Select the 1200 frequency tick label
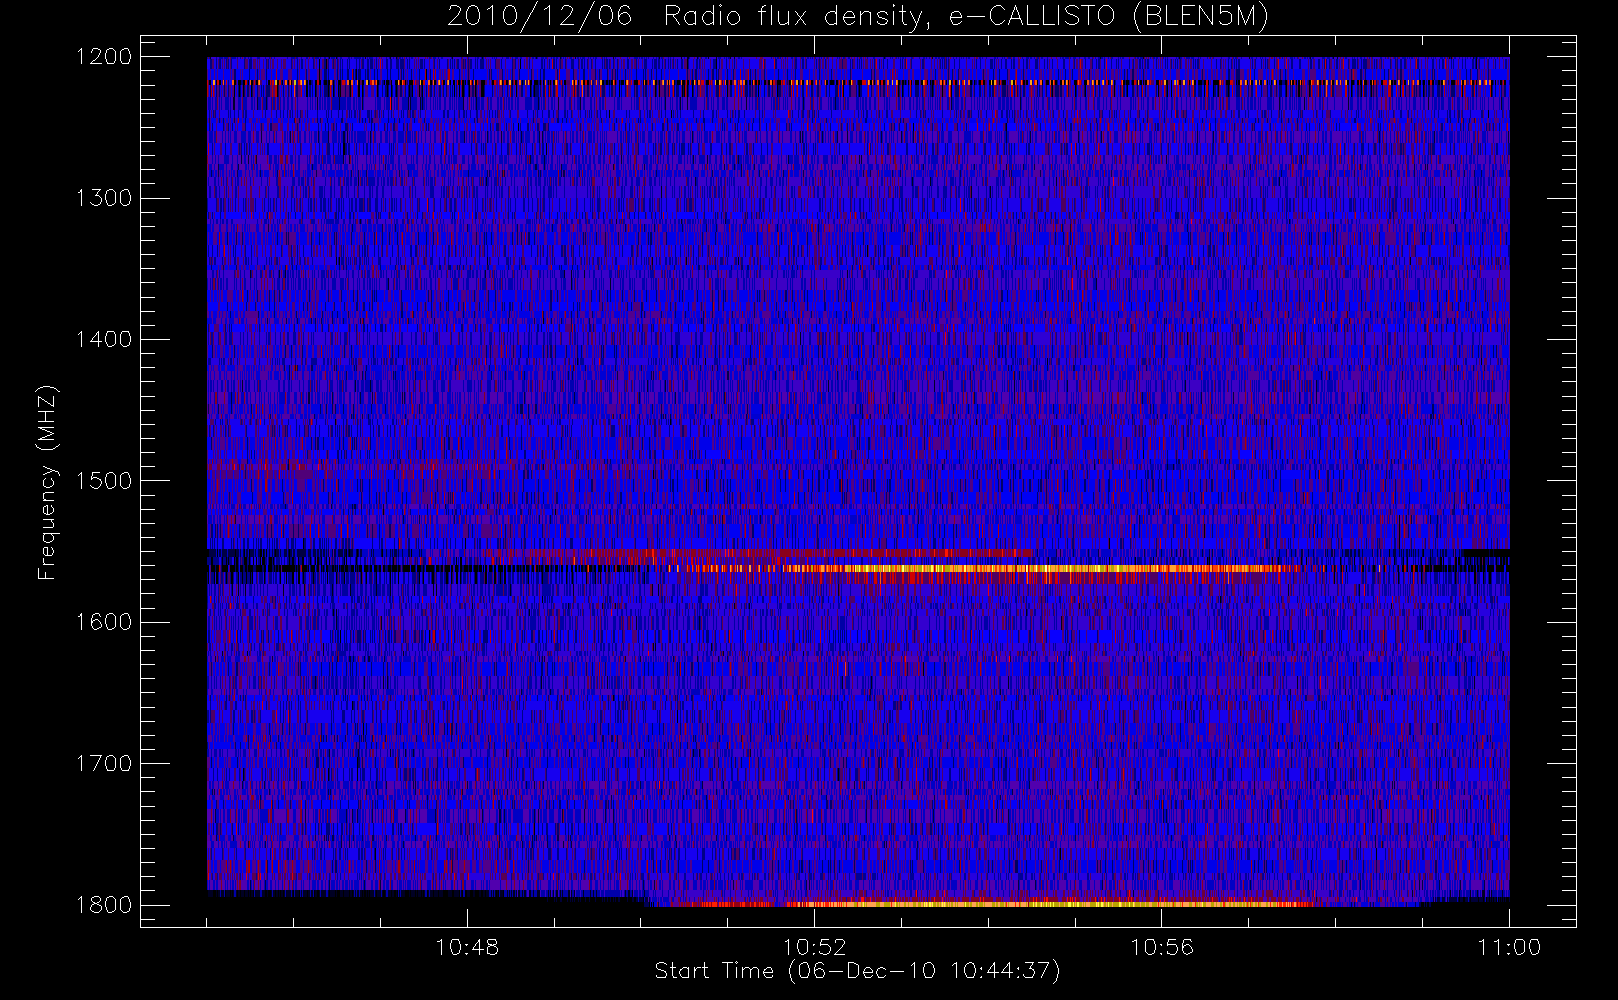1618x1000 pixels. 104,57
